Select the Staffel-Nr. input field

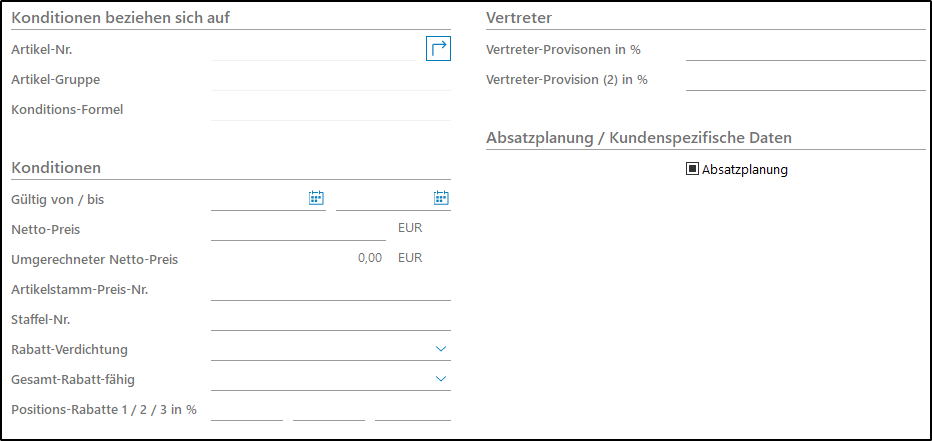(331, 319)
